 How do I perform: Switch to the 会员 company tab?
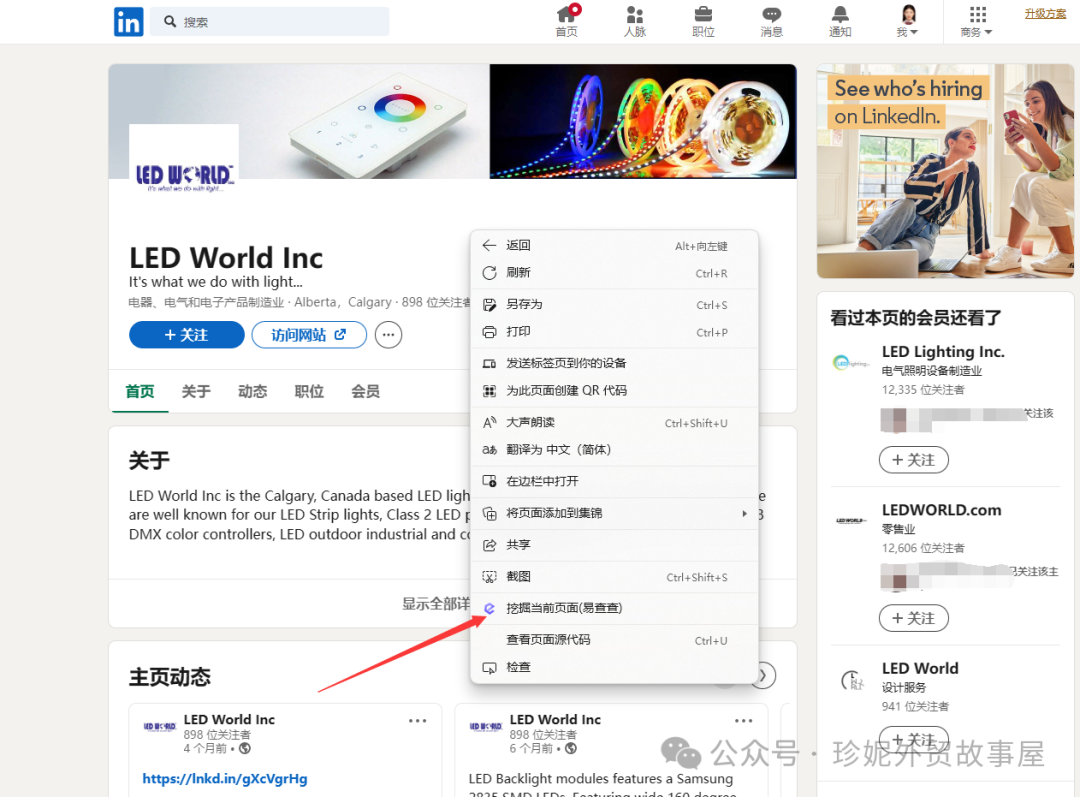366,391
